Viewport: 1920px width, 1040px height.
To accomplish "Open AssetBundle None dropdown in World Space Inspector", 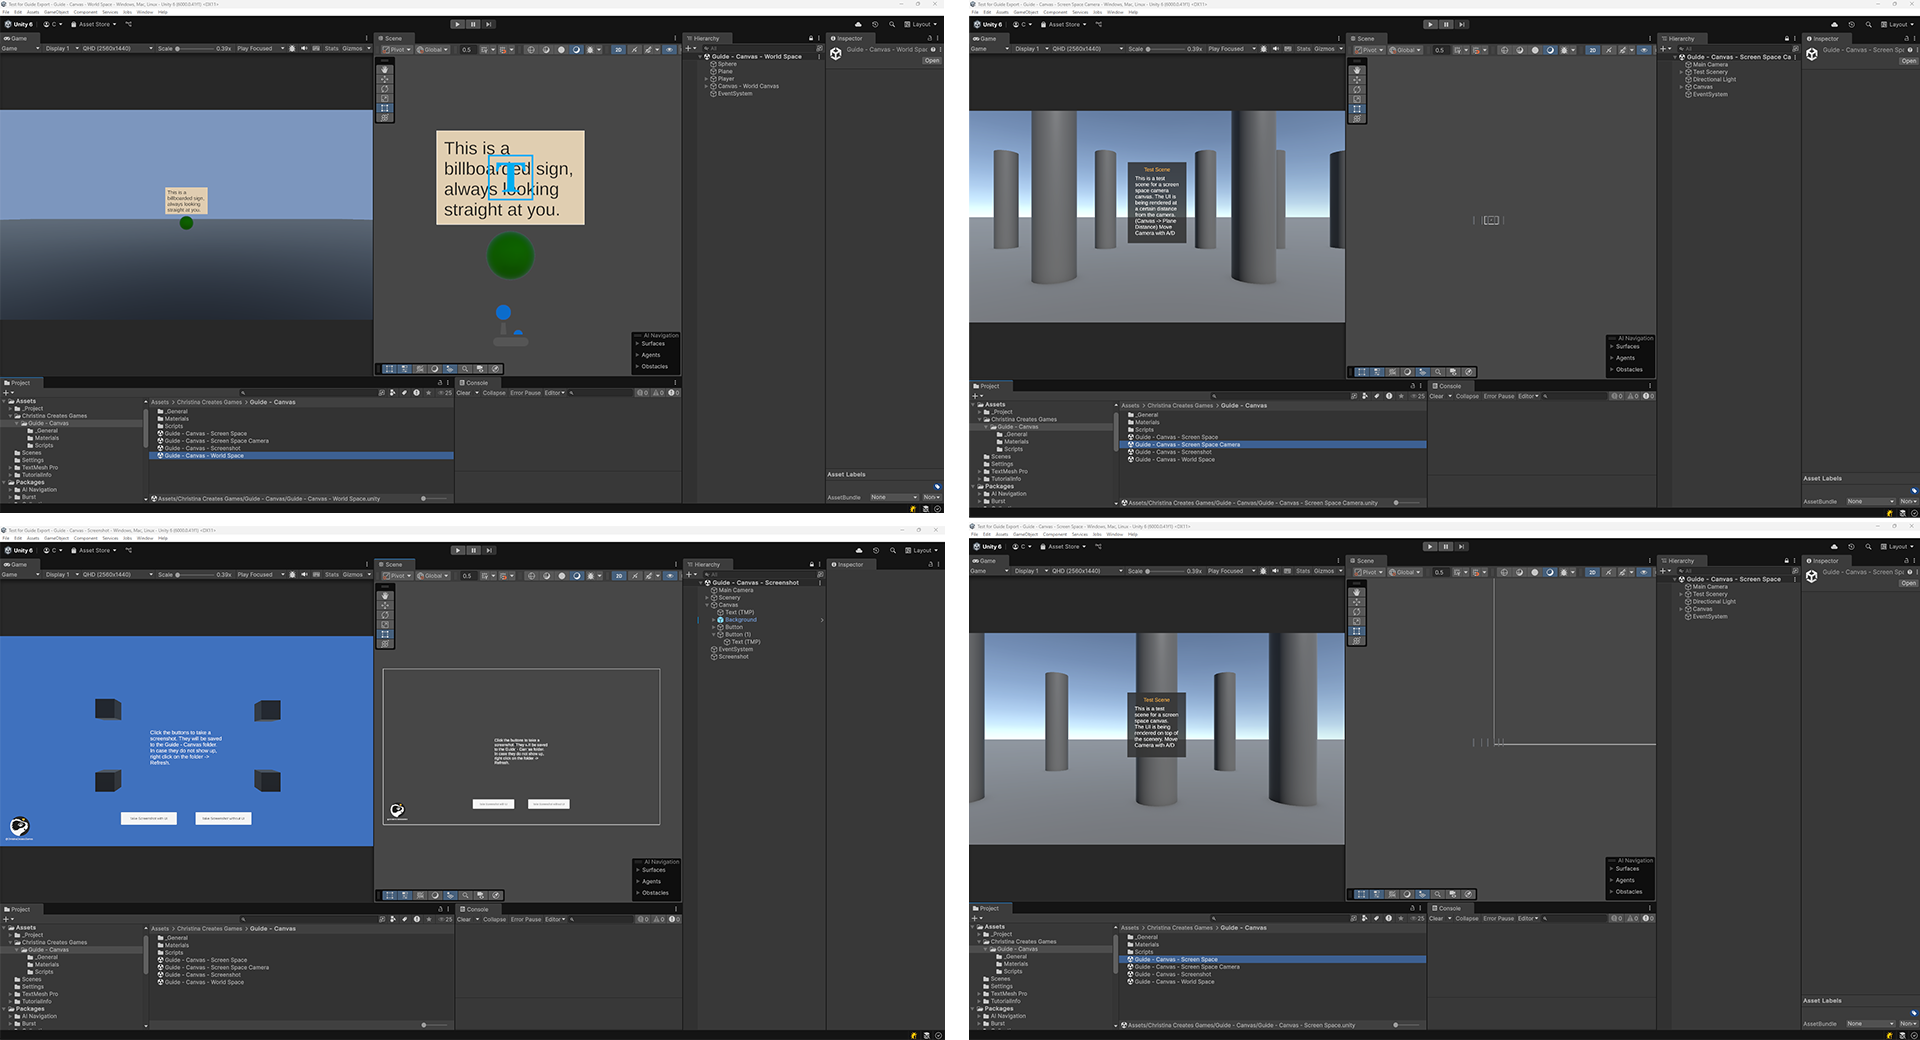I will pos(893,497).
